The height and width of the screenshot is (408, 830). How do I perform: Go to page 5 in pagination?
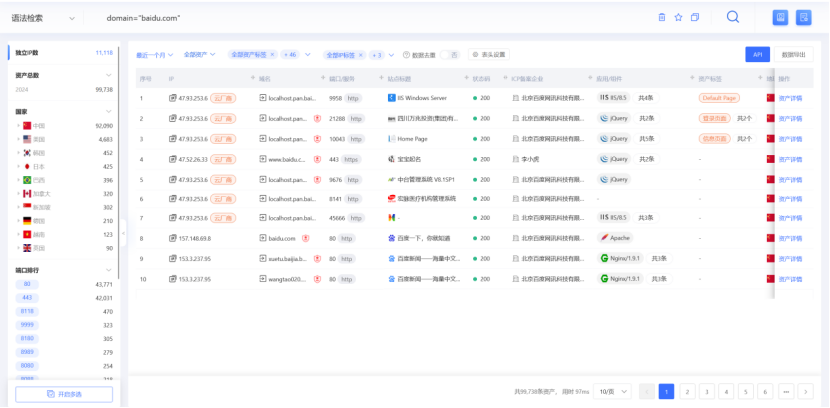tap(745, 392)
